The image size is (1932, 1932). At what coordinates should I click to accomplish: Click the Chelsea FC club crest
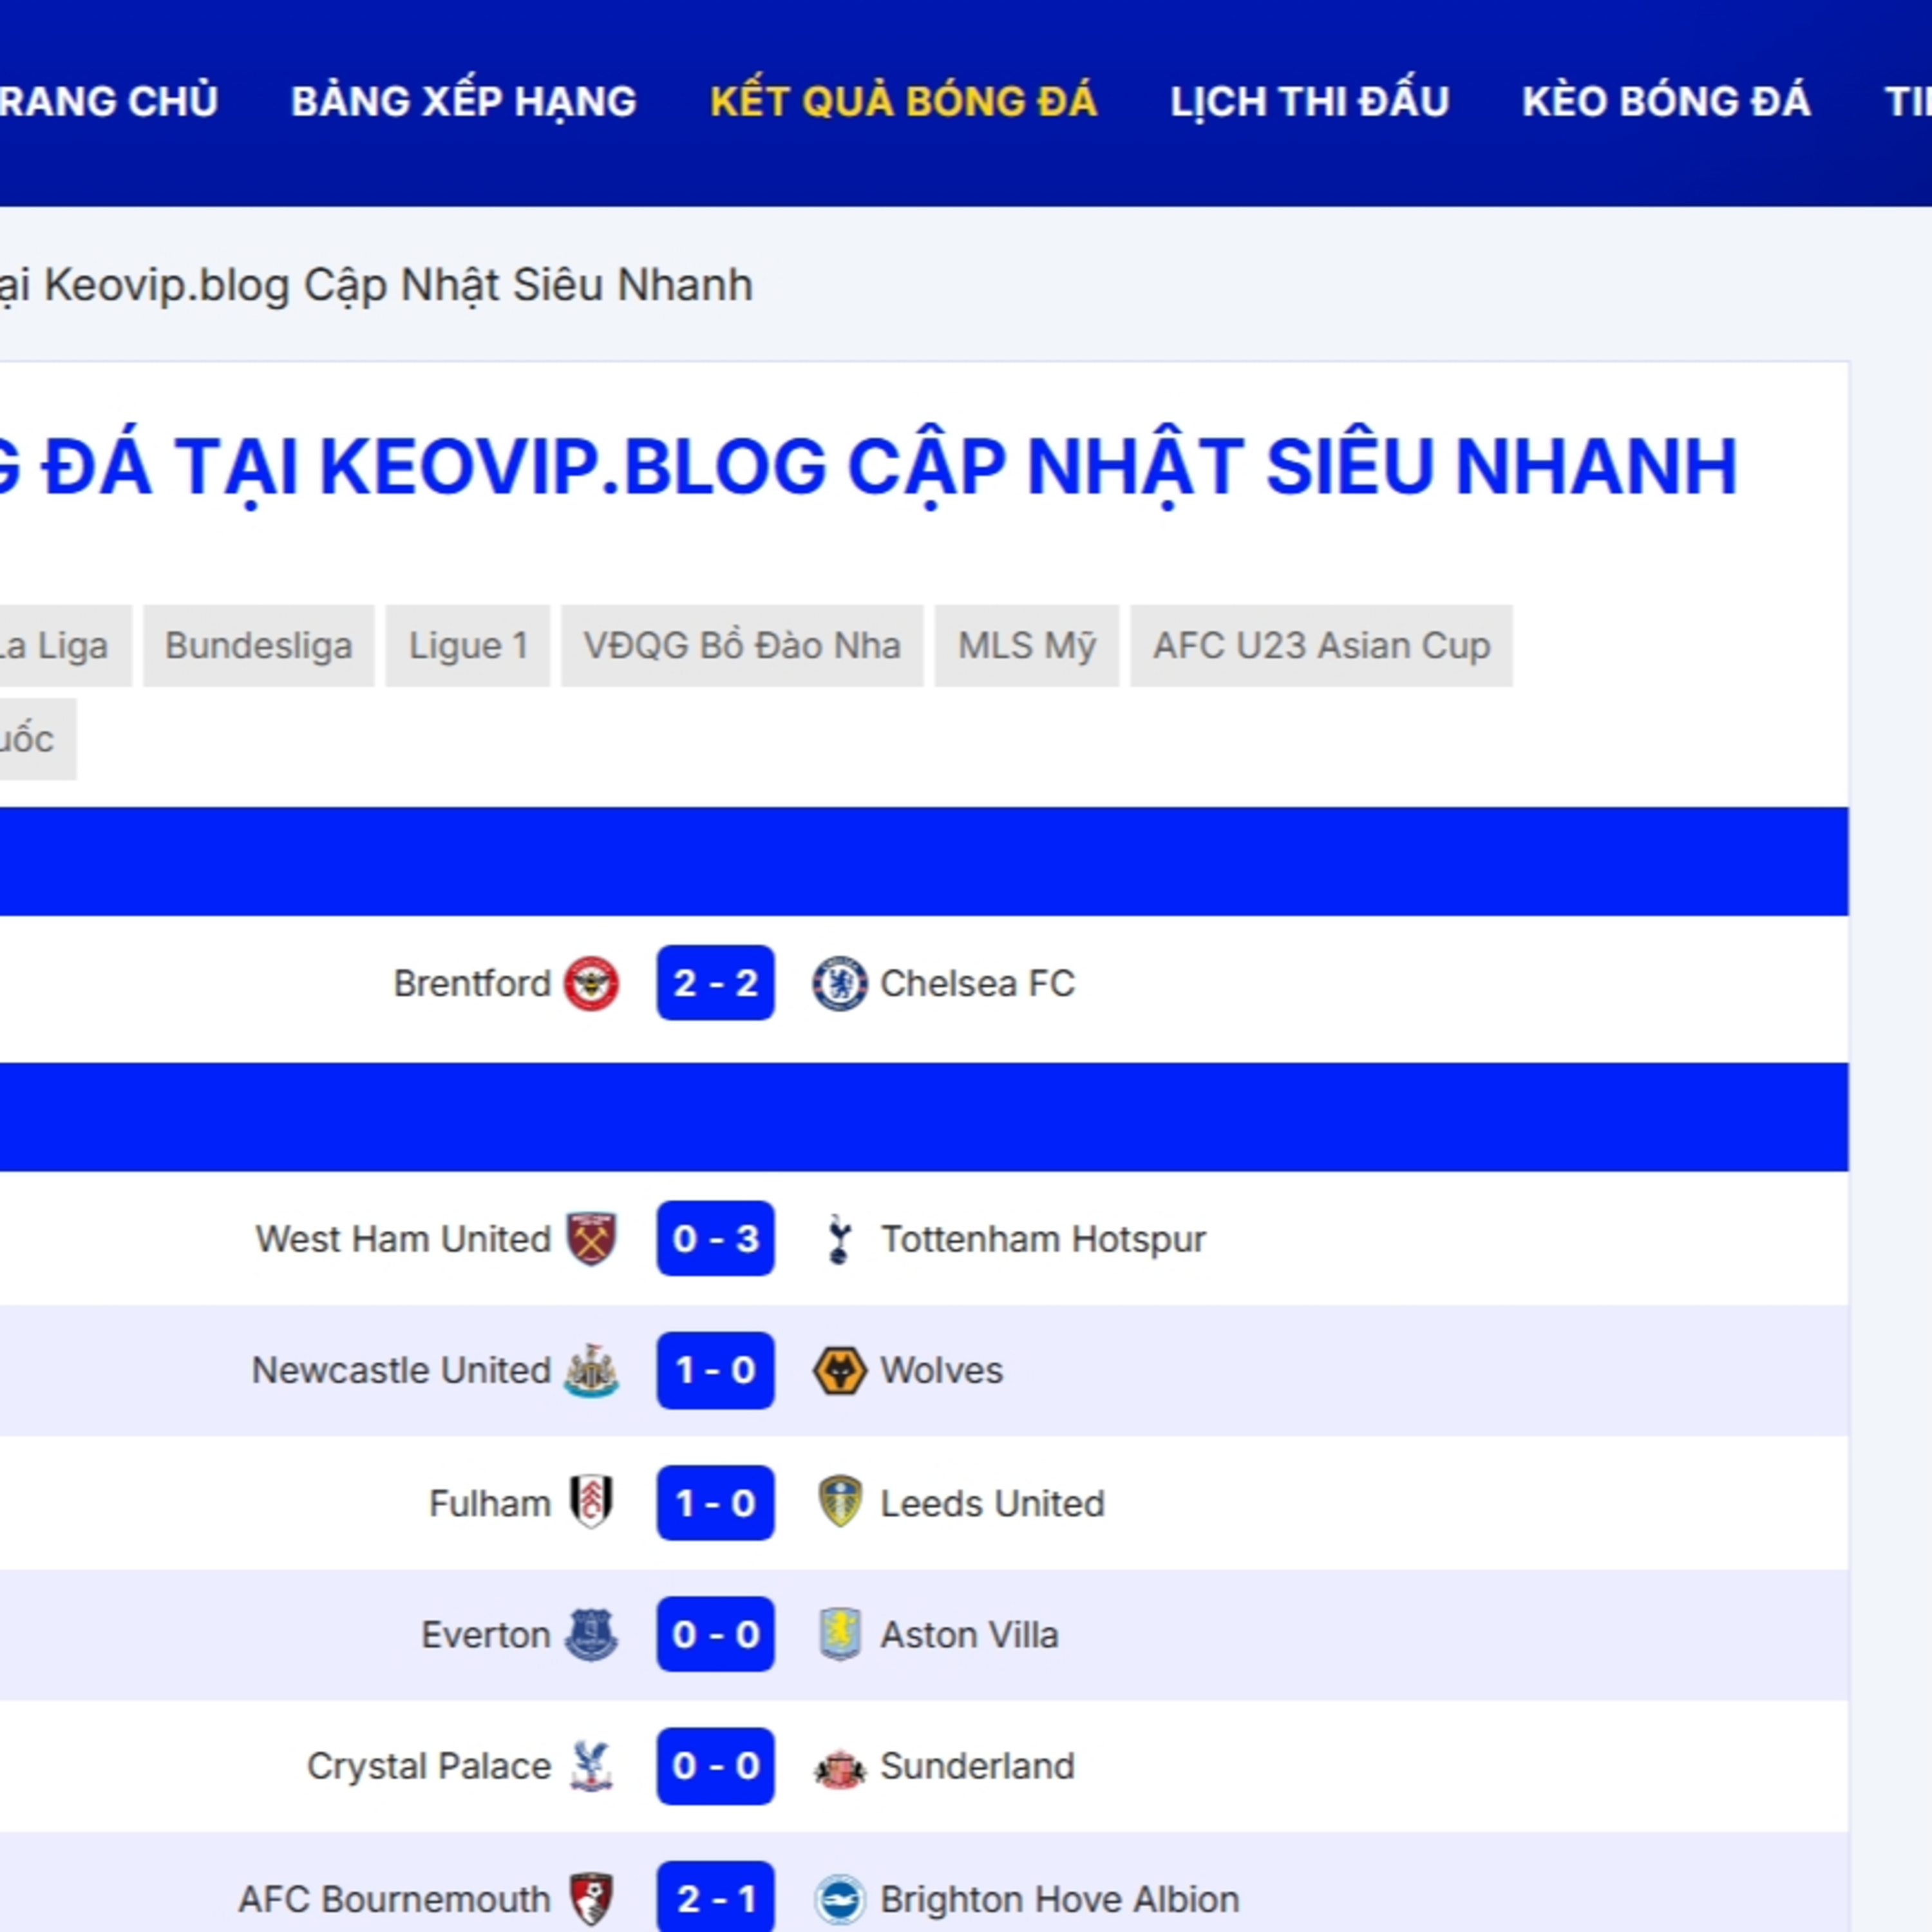(x=839, y=983)
